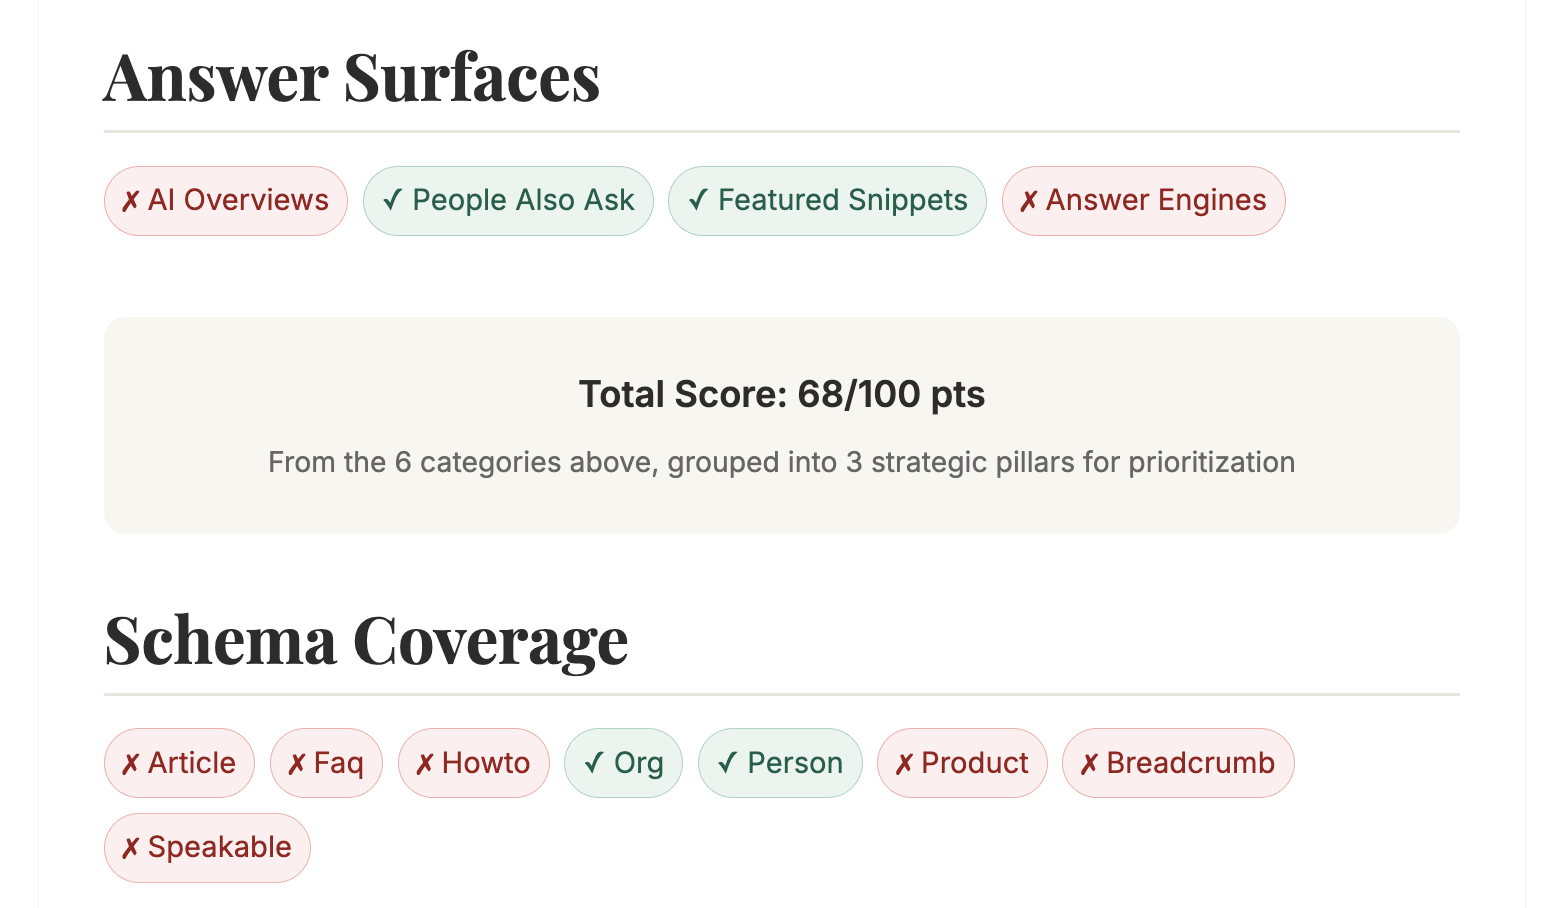1558x908 pixels.
Task: Click the Breadcrumb schema badge
Action: point(1178,763)
